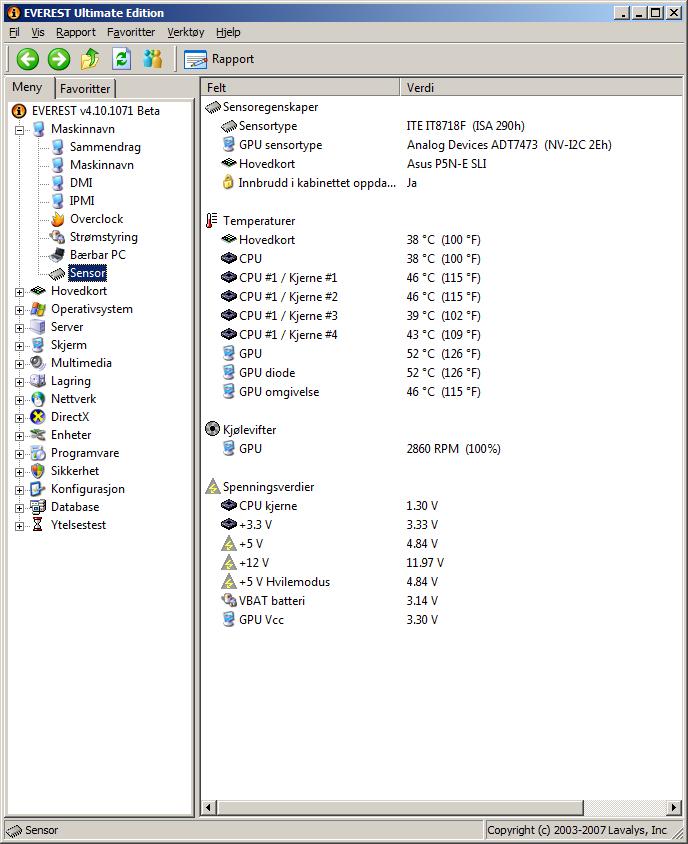Viewport: 688px width, 844px height.
Task: Expand the Programvare tree node
Action: 19,454
